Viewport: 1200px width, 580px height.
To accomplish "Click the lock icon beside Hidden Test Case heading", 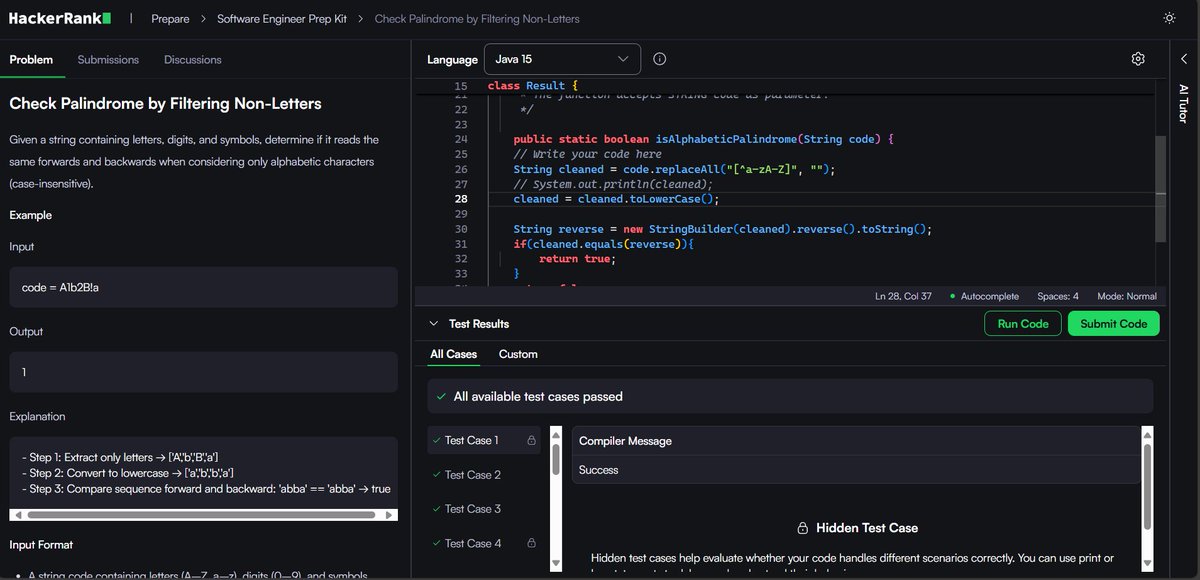I will (804, 527).
